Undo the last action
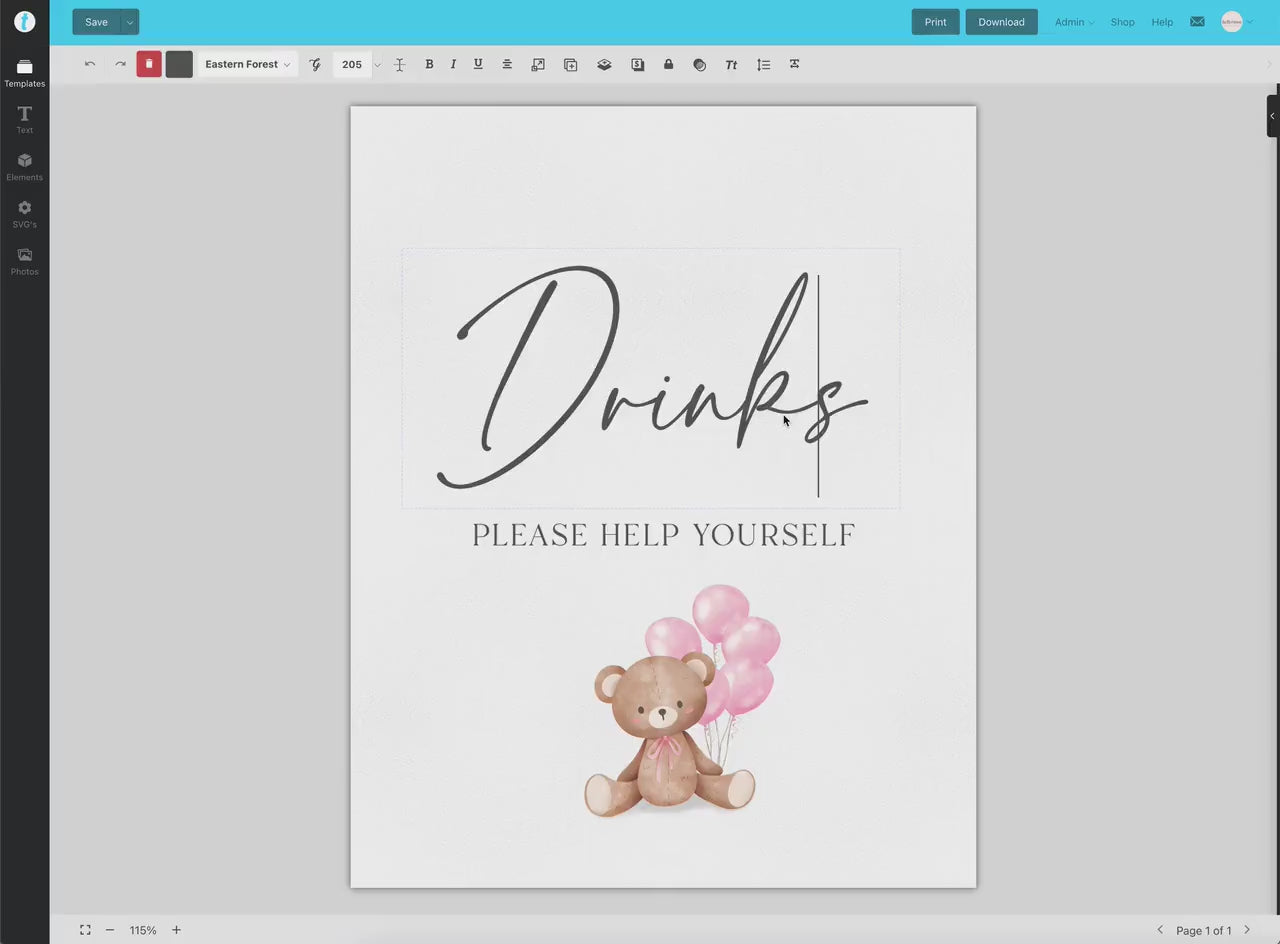Viewport: 1280px width, 944px height. point(90,64)
